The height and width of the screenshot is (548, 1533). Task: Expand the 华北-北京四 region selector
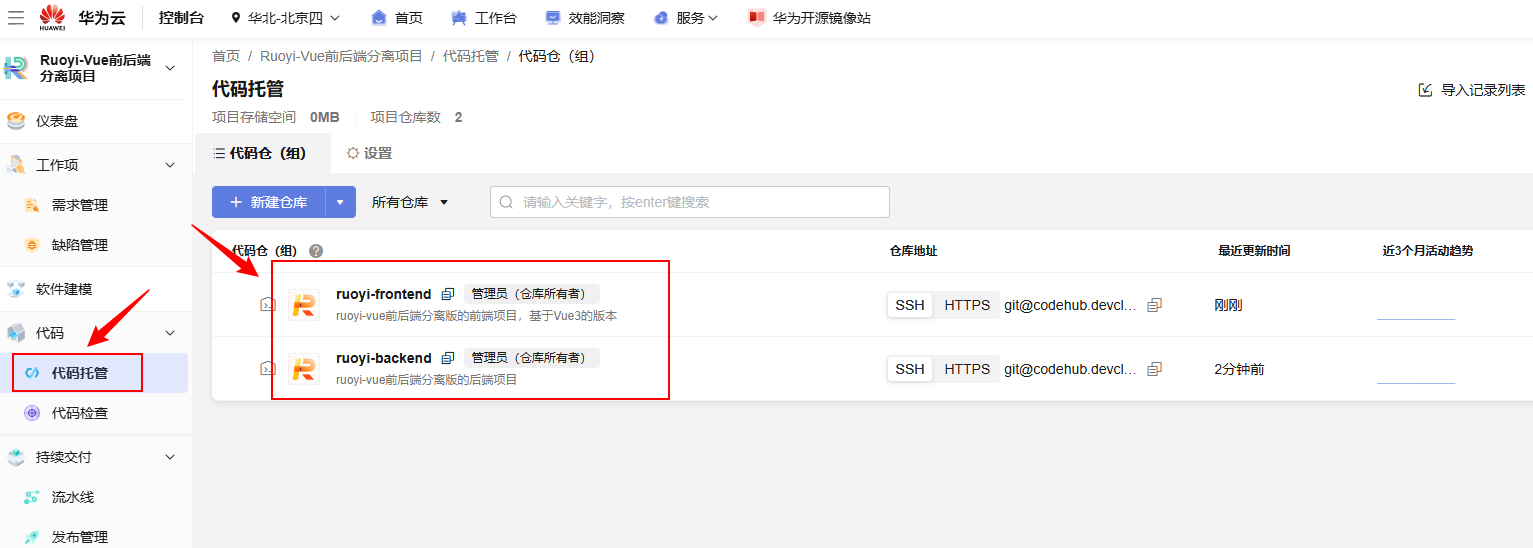(x=285, y=17)
